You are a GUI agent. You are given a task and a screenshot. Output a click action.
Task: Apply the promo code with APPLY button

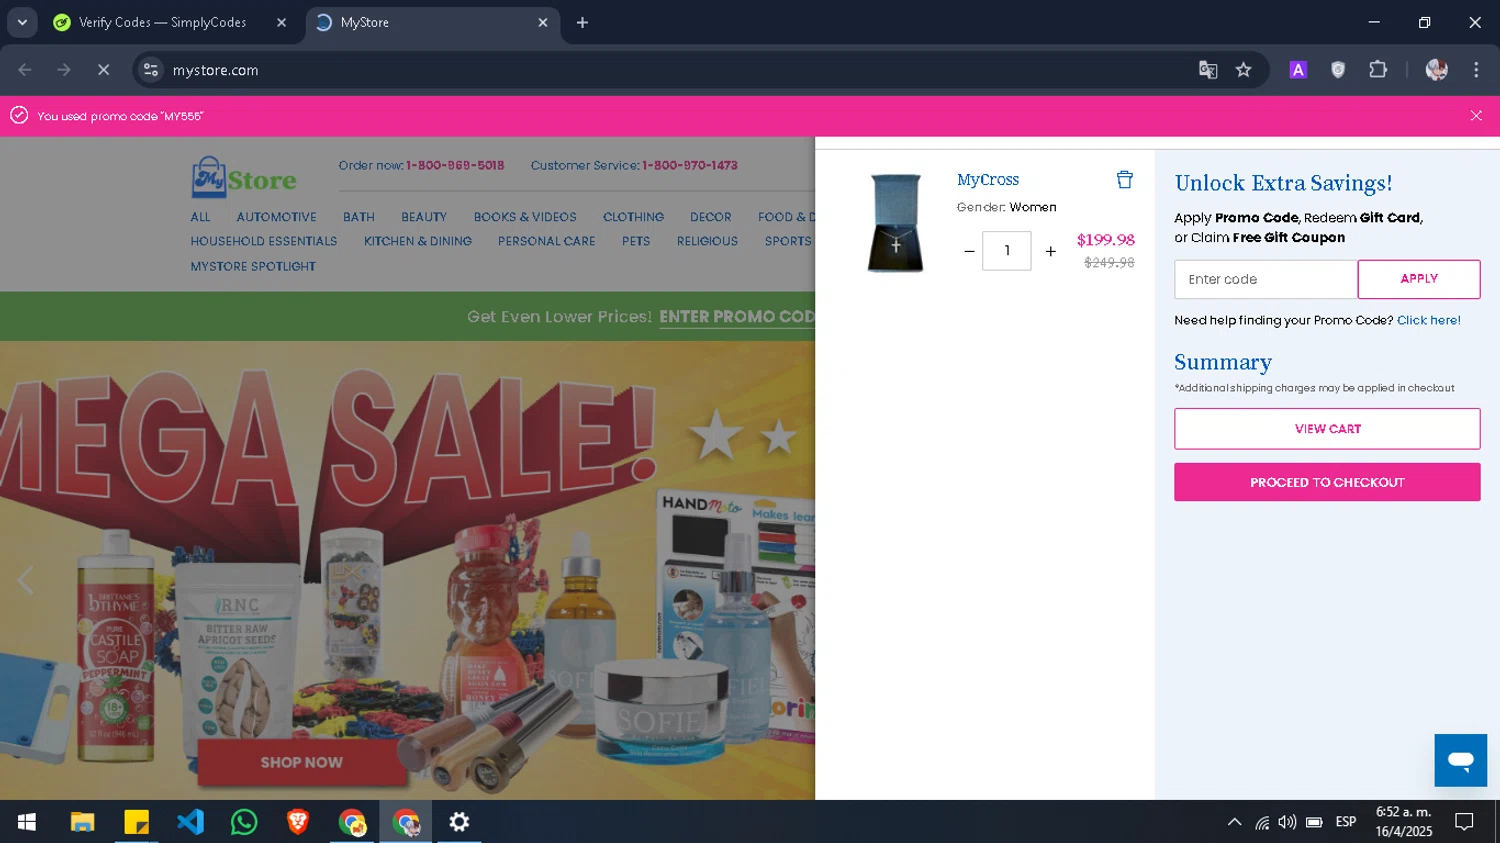tap(1419, 279)
